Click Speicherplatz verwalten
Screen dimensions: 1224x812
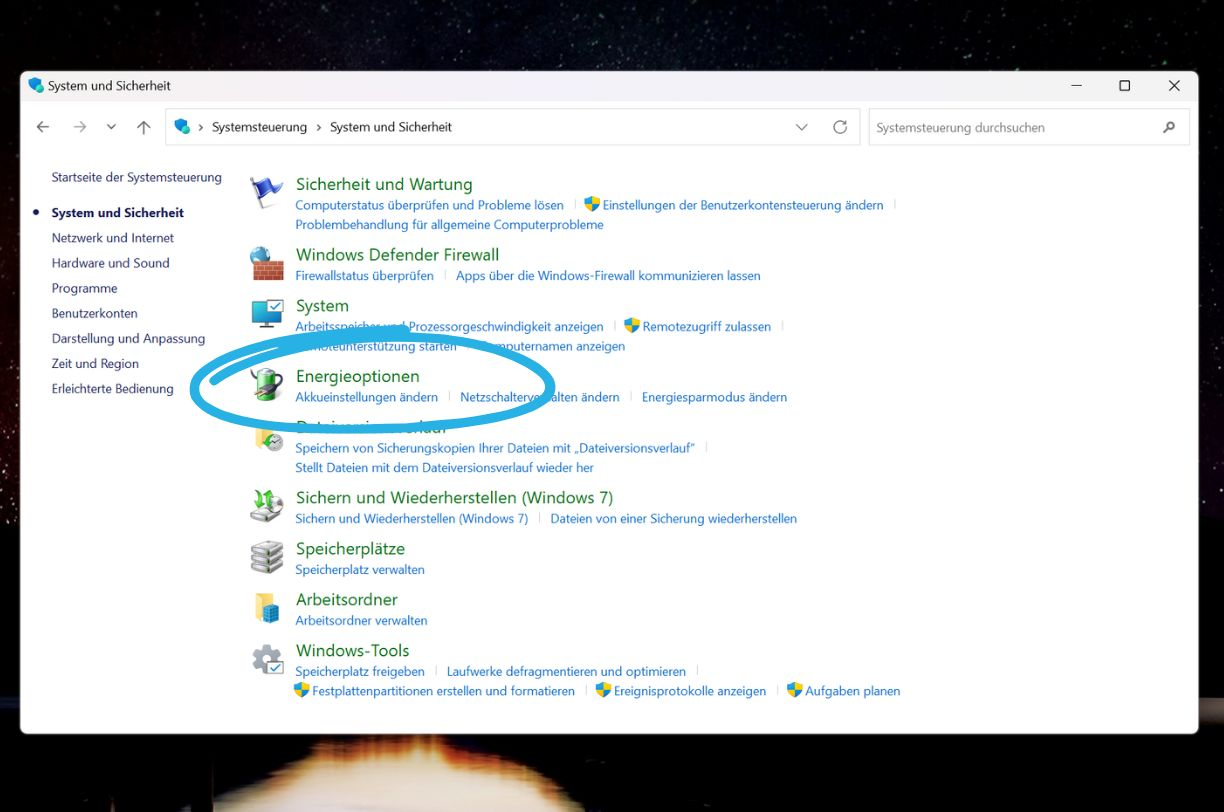pos(360,570)
